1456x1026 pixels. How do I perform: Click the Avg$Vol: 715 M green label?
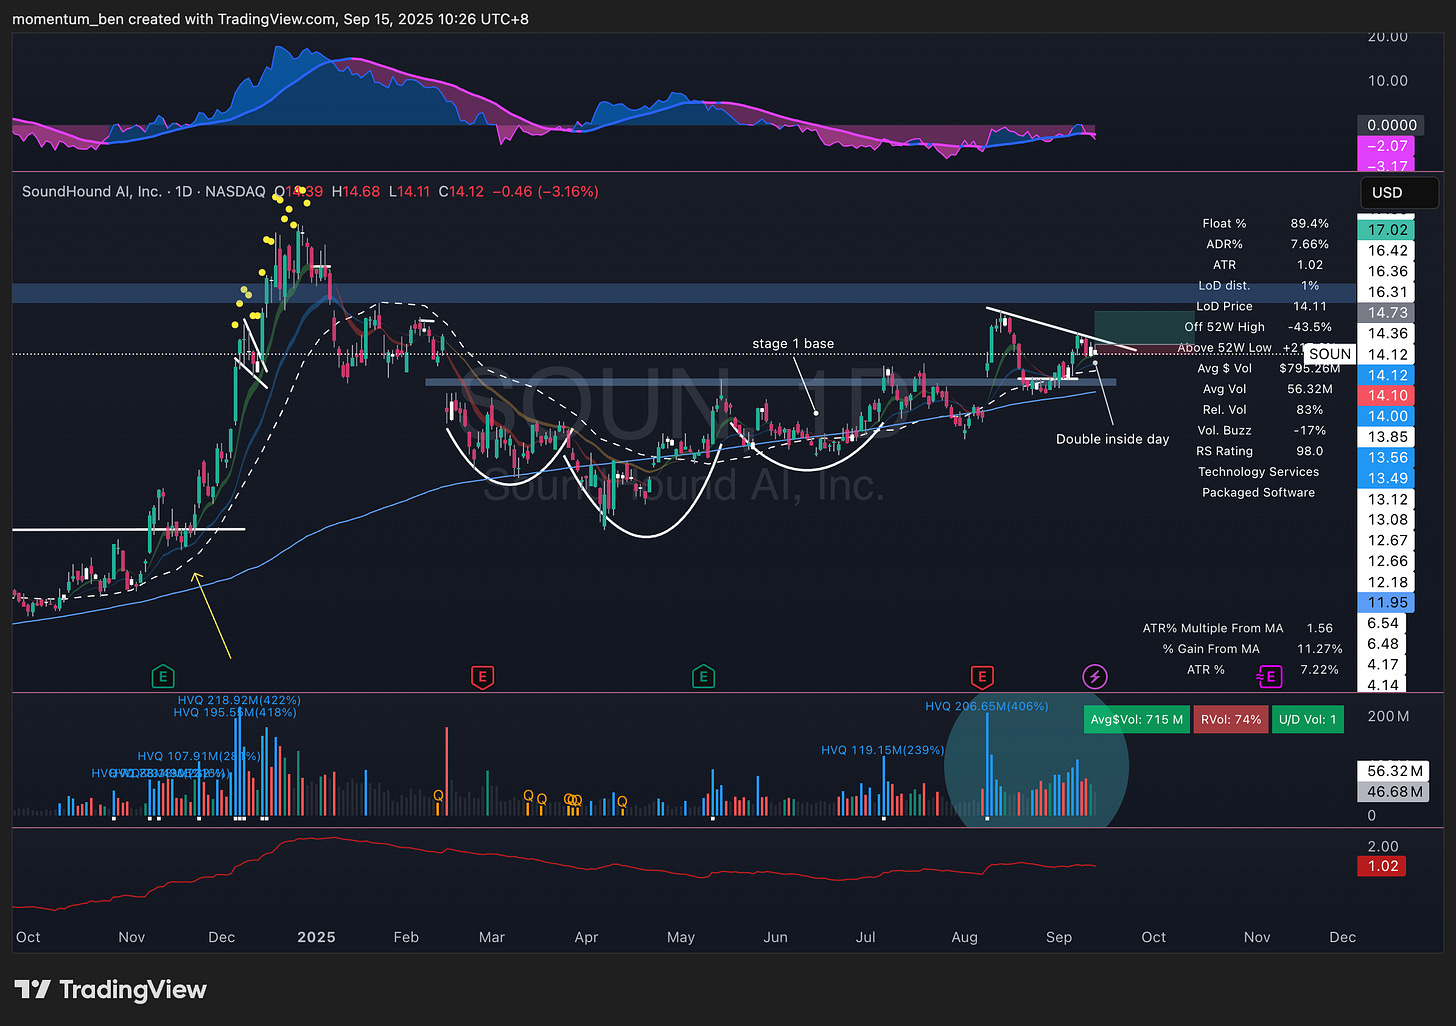click(1136, 719)
